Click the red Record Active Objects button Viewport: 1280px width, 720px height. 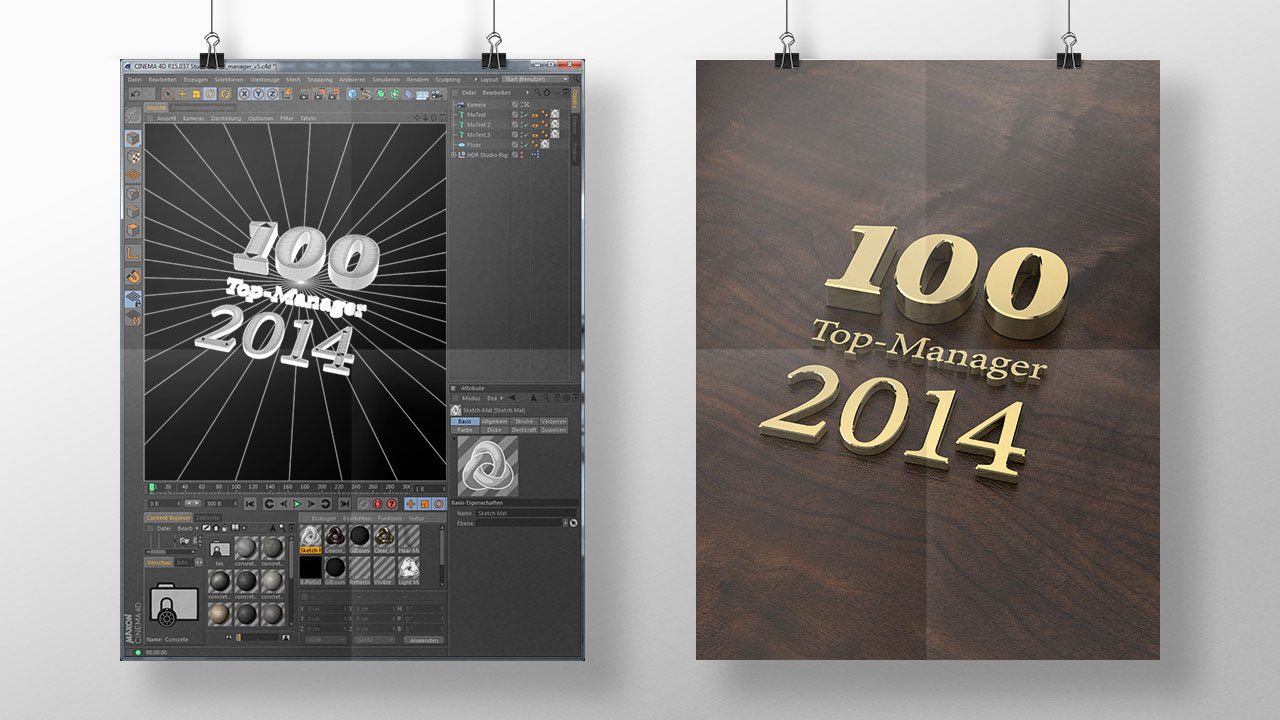(x=378, y=504)
